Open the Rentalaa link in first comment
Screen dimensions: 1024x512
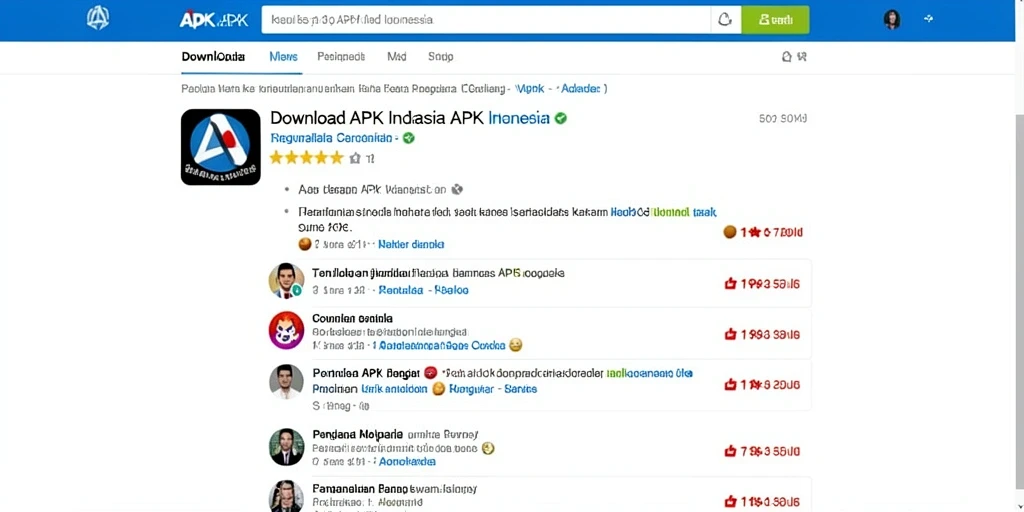coord(401,290)
